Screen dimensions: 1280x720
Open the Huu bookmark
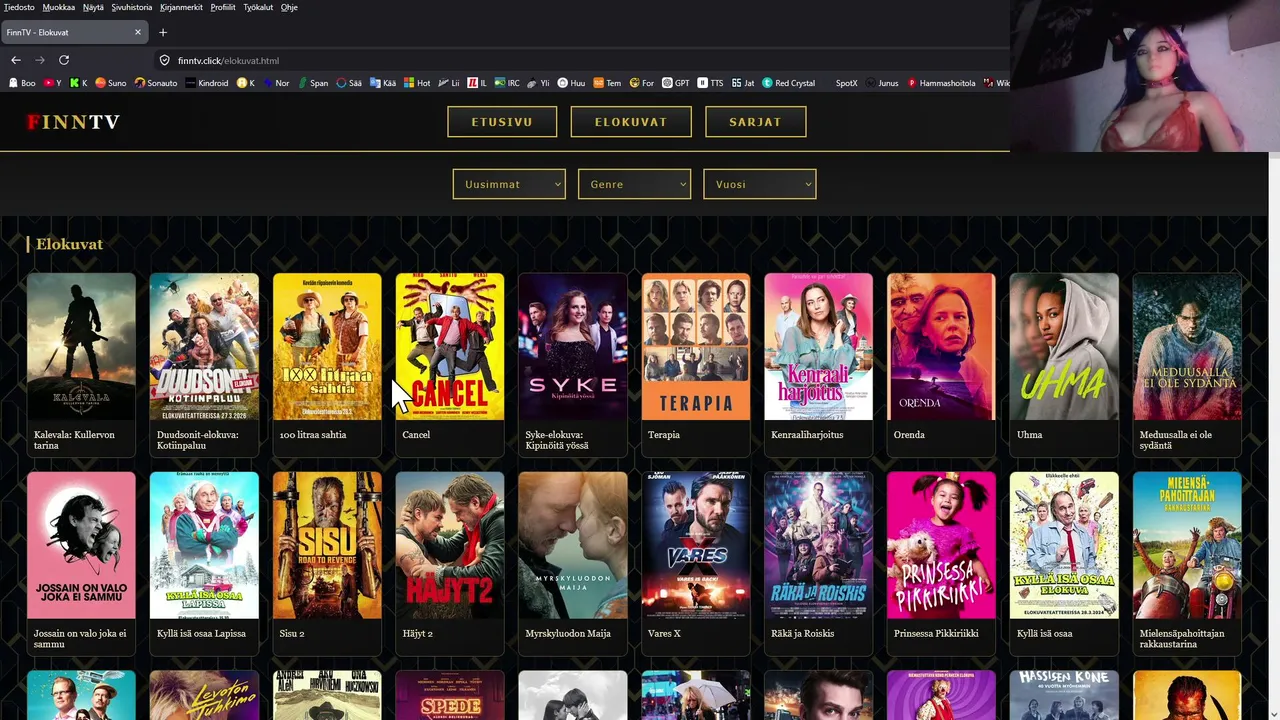click(571, 83)
